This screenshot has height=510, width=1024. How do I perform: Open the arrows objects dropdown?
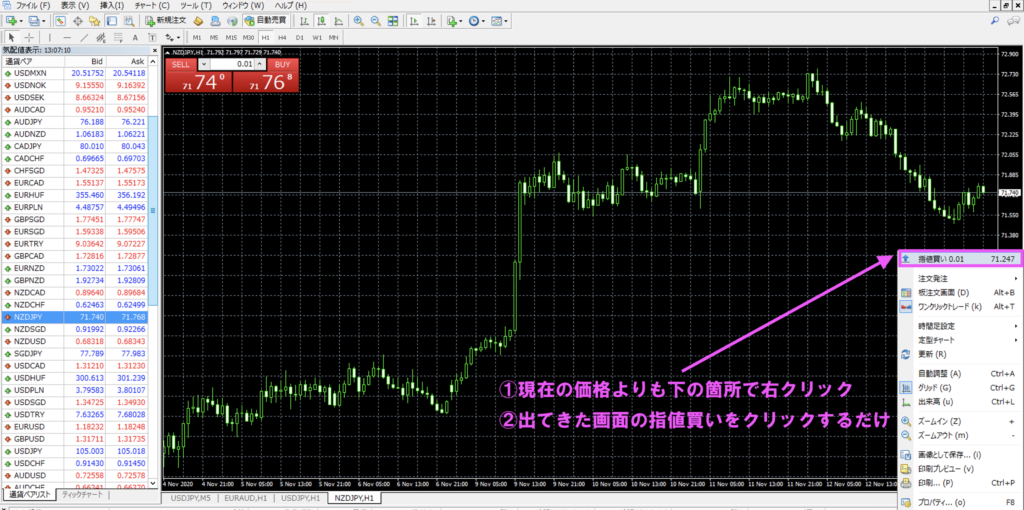(x=173, y=37)
